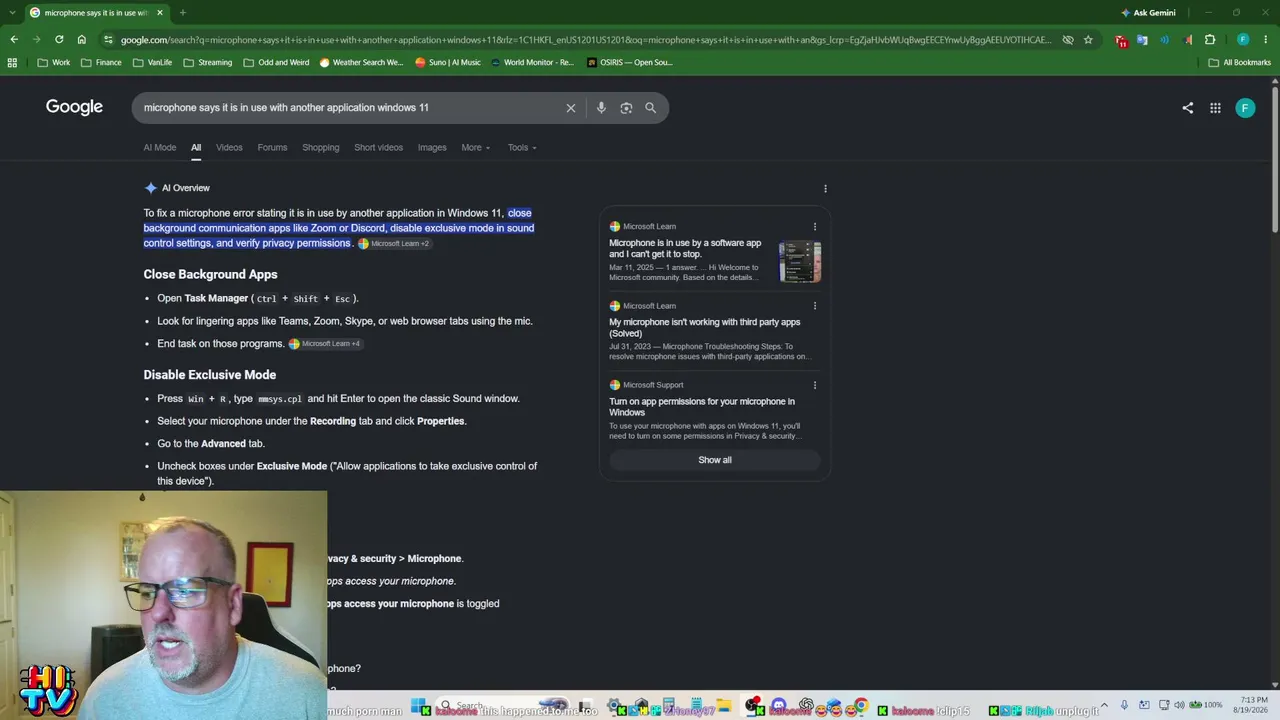Viewport: 1280px width, 720px height.
Task: Reload the current page
Action: point(59,40)
